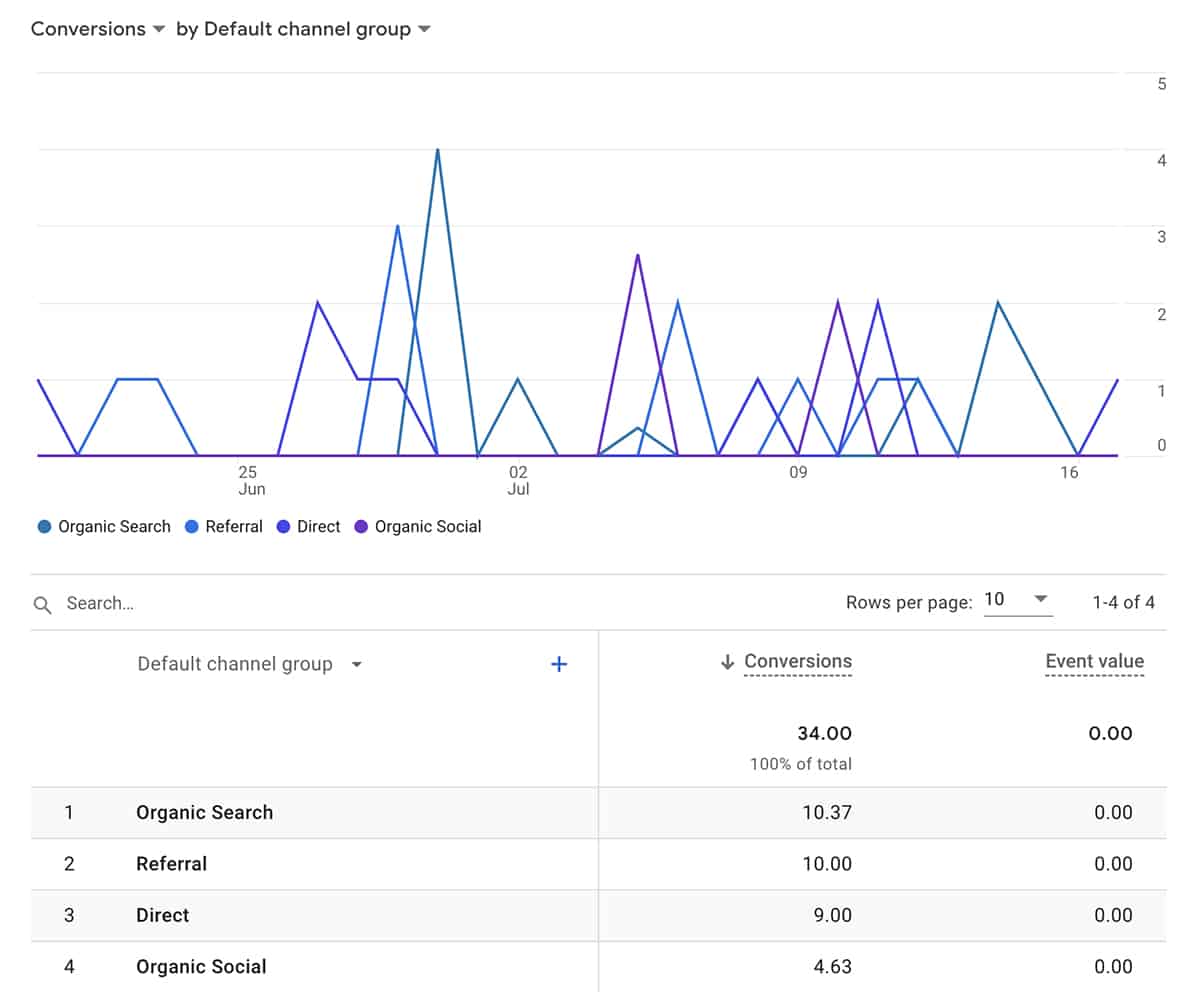Select the Organic Search table row
Viewport: 1200px width, 992px height.
pos(204,812)
